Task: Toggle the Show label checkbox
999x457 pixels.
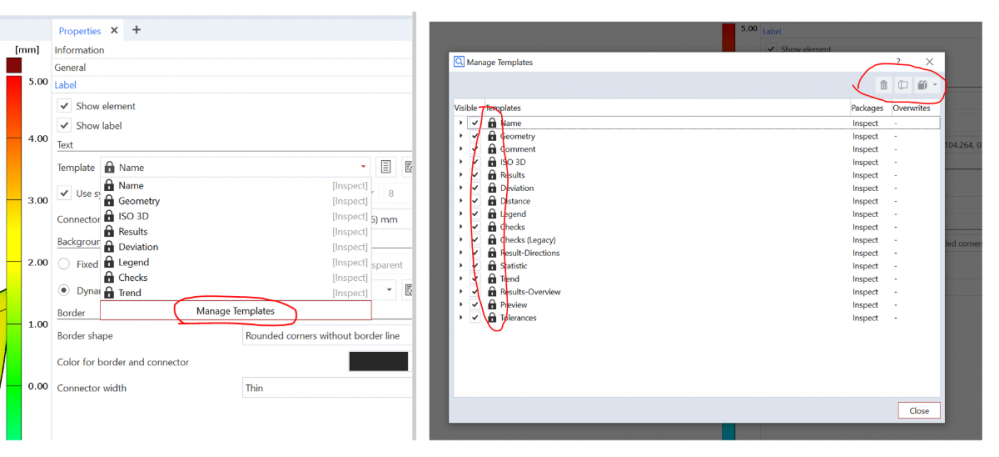Action: point(64,125)
